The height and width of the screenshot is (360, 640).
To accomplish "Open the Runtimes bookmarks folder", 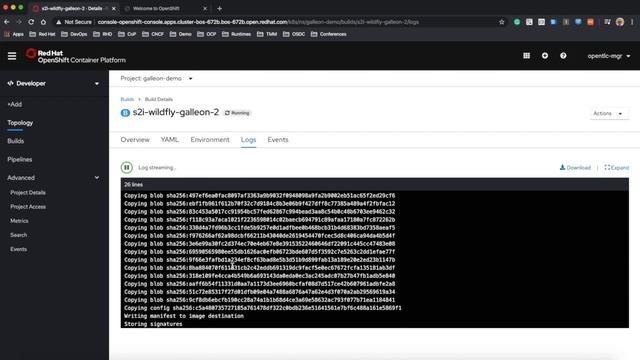I will [x=237, y=34].
